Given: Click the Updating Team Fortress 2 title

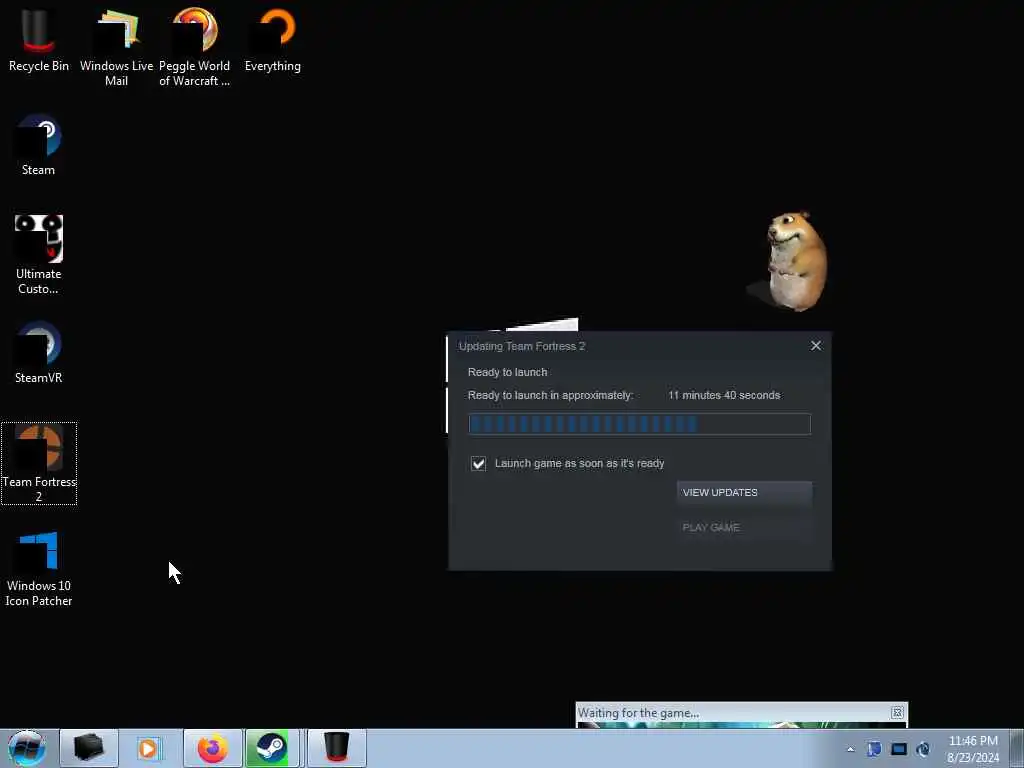Looking at the screenshot, I should click(522, 346).
